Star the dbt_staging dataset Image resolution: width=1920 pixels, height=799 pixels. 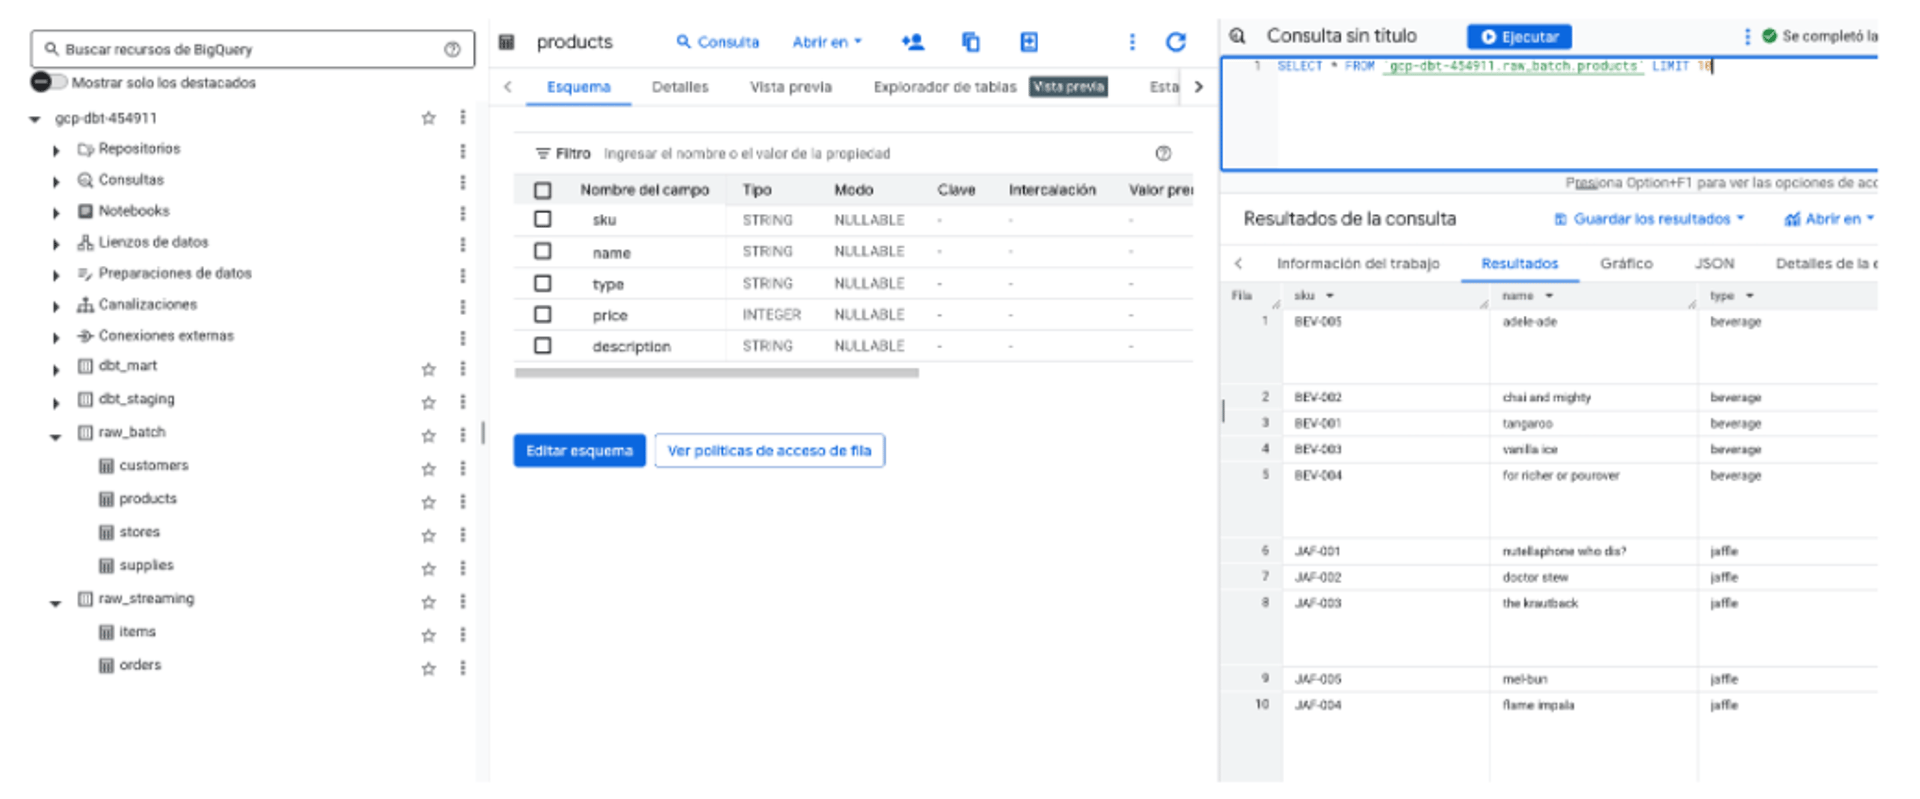pyautogui.click(x=429, y=402)
